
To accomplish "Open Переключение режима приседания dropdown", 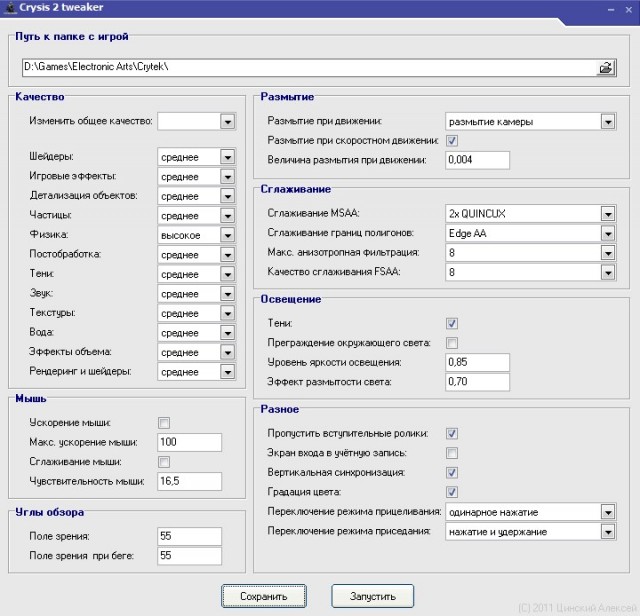I will [x=607, y=531].
